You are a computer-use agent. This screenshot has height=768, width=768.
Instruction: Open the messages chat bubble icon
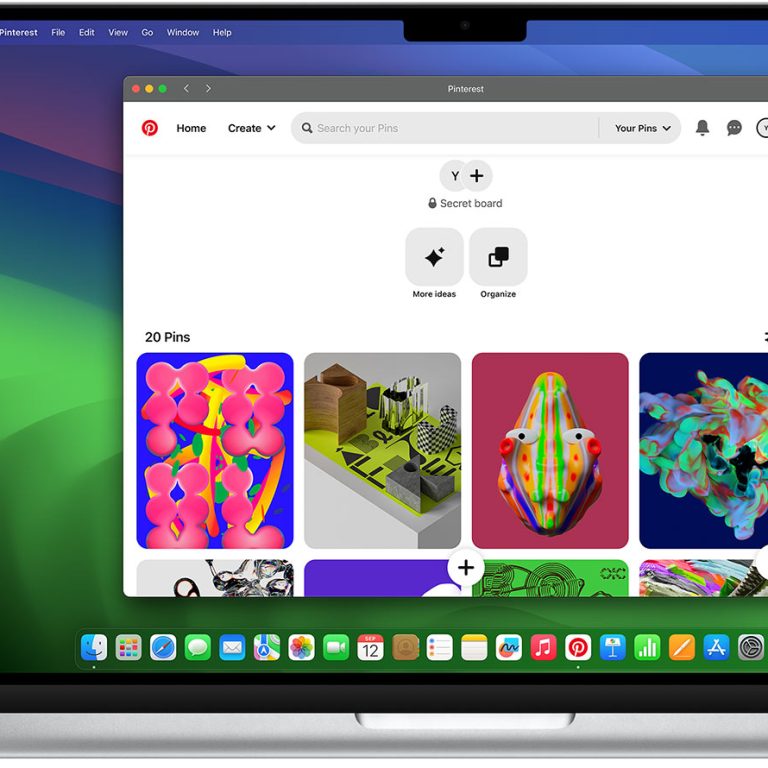734,128
